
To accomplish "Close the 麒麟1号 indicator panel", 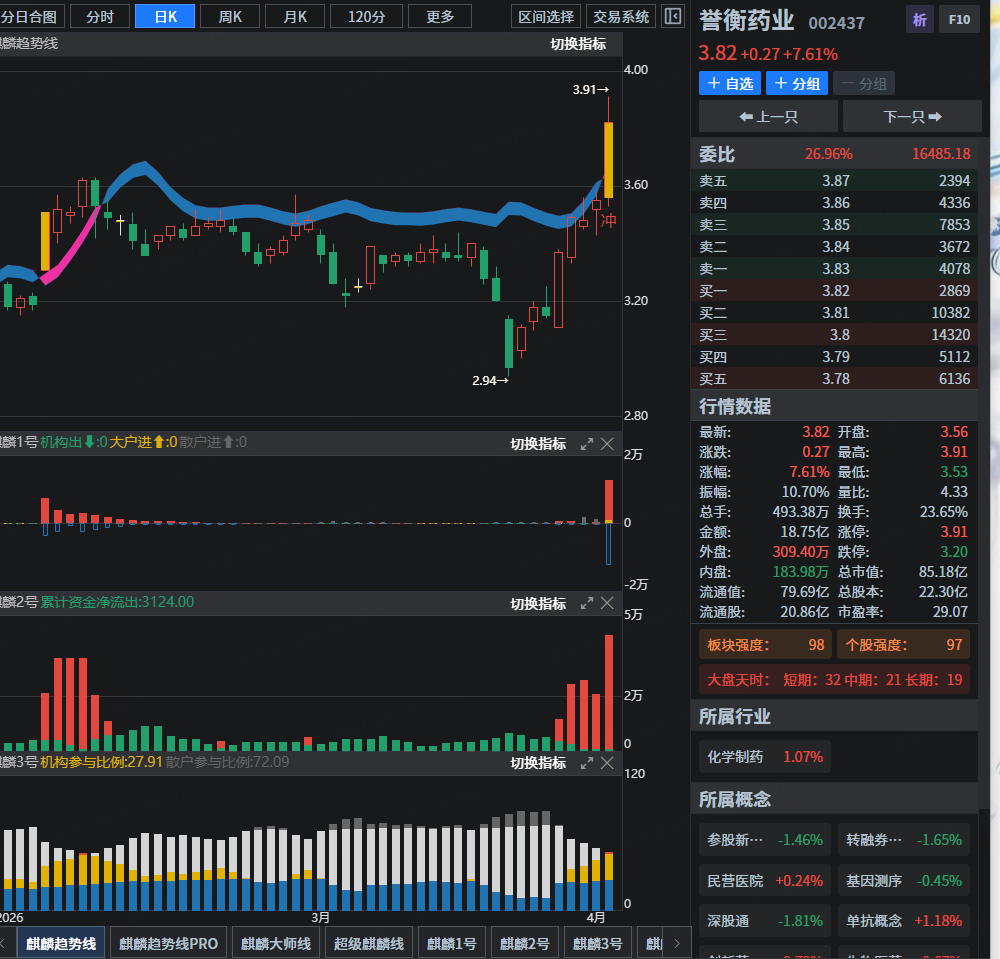I will [607, 444].
